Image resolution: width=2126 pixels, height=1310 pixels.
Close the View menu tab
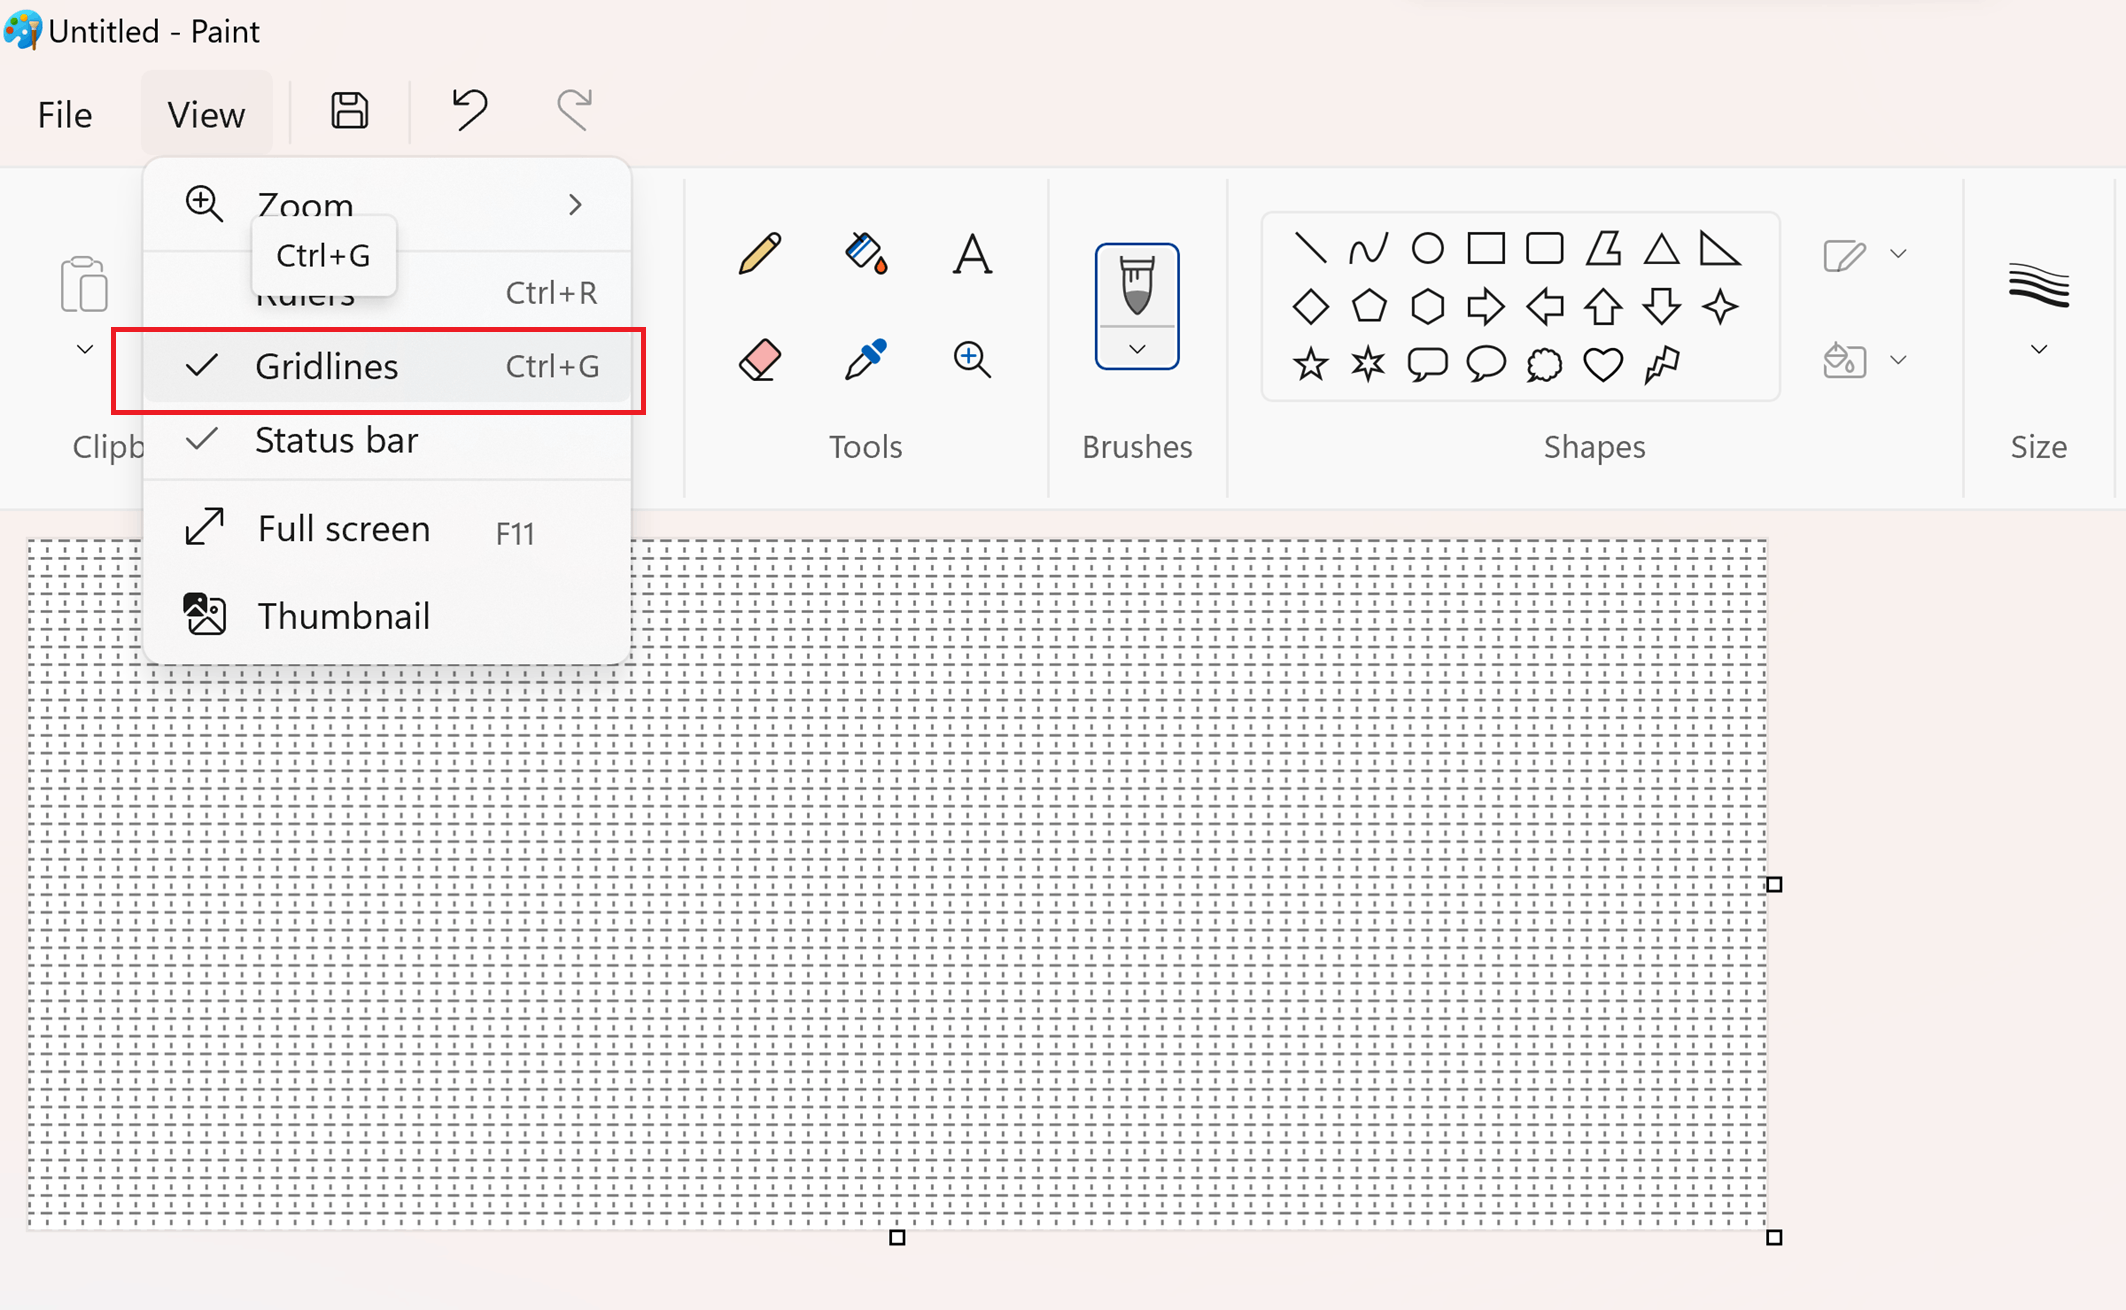206,114
